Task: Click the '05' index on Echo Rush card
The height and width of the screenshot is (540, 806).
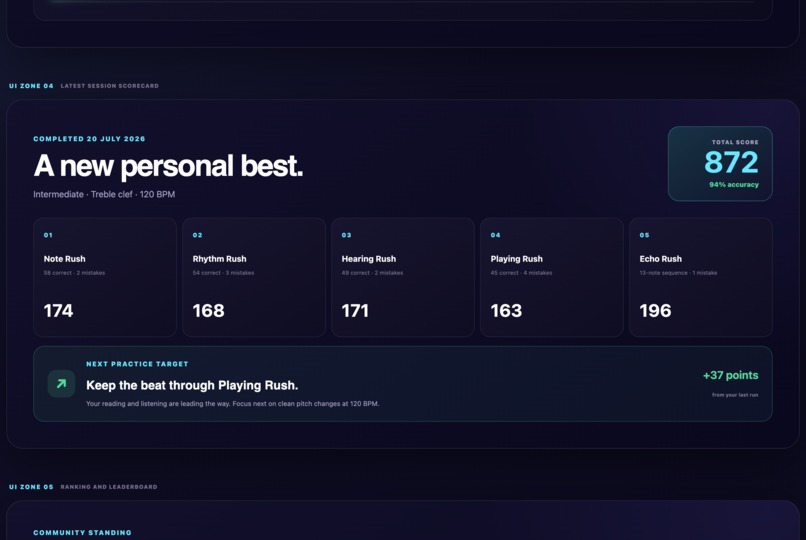Action: tap(645, 235)
